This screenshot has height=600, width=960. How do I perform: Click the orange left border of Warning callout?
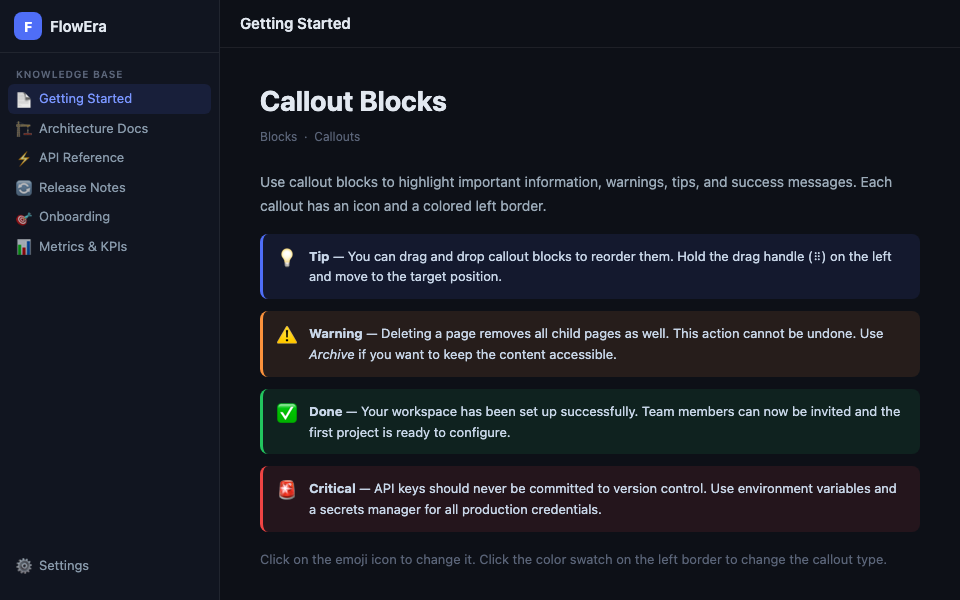262,344
